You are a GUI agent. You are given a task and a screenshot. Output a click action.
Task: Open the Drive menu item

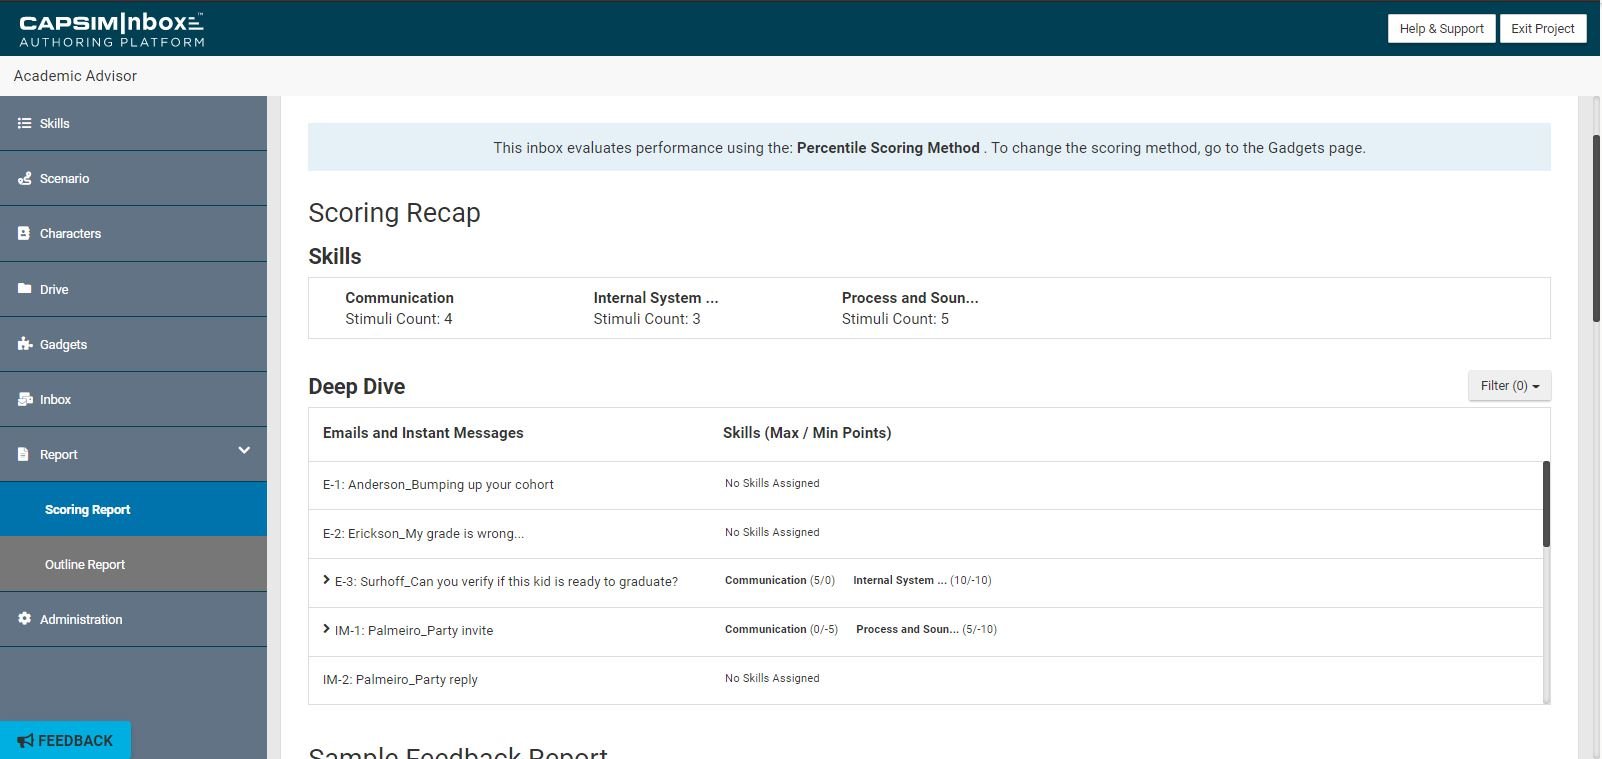pos(133,289)
